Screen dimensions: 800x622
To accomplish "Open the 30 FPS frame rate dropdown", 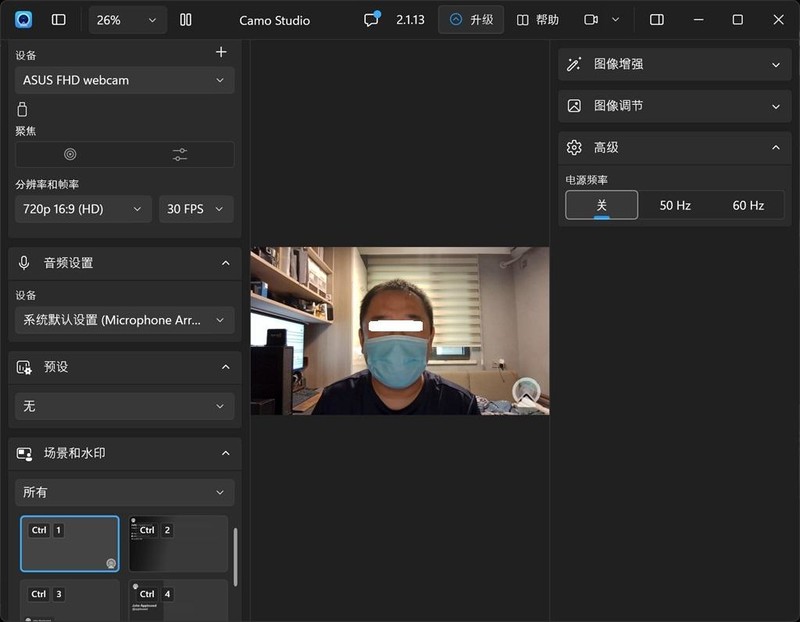I will click(x=196, y=209).
